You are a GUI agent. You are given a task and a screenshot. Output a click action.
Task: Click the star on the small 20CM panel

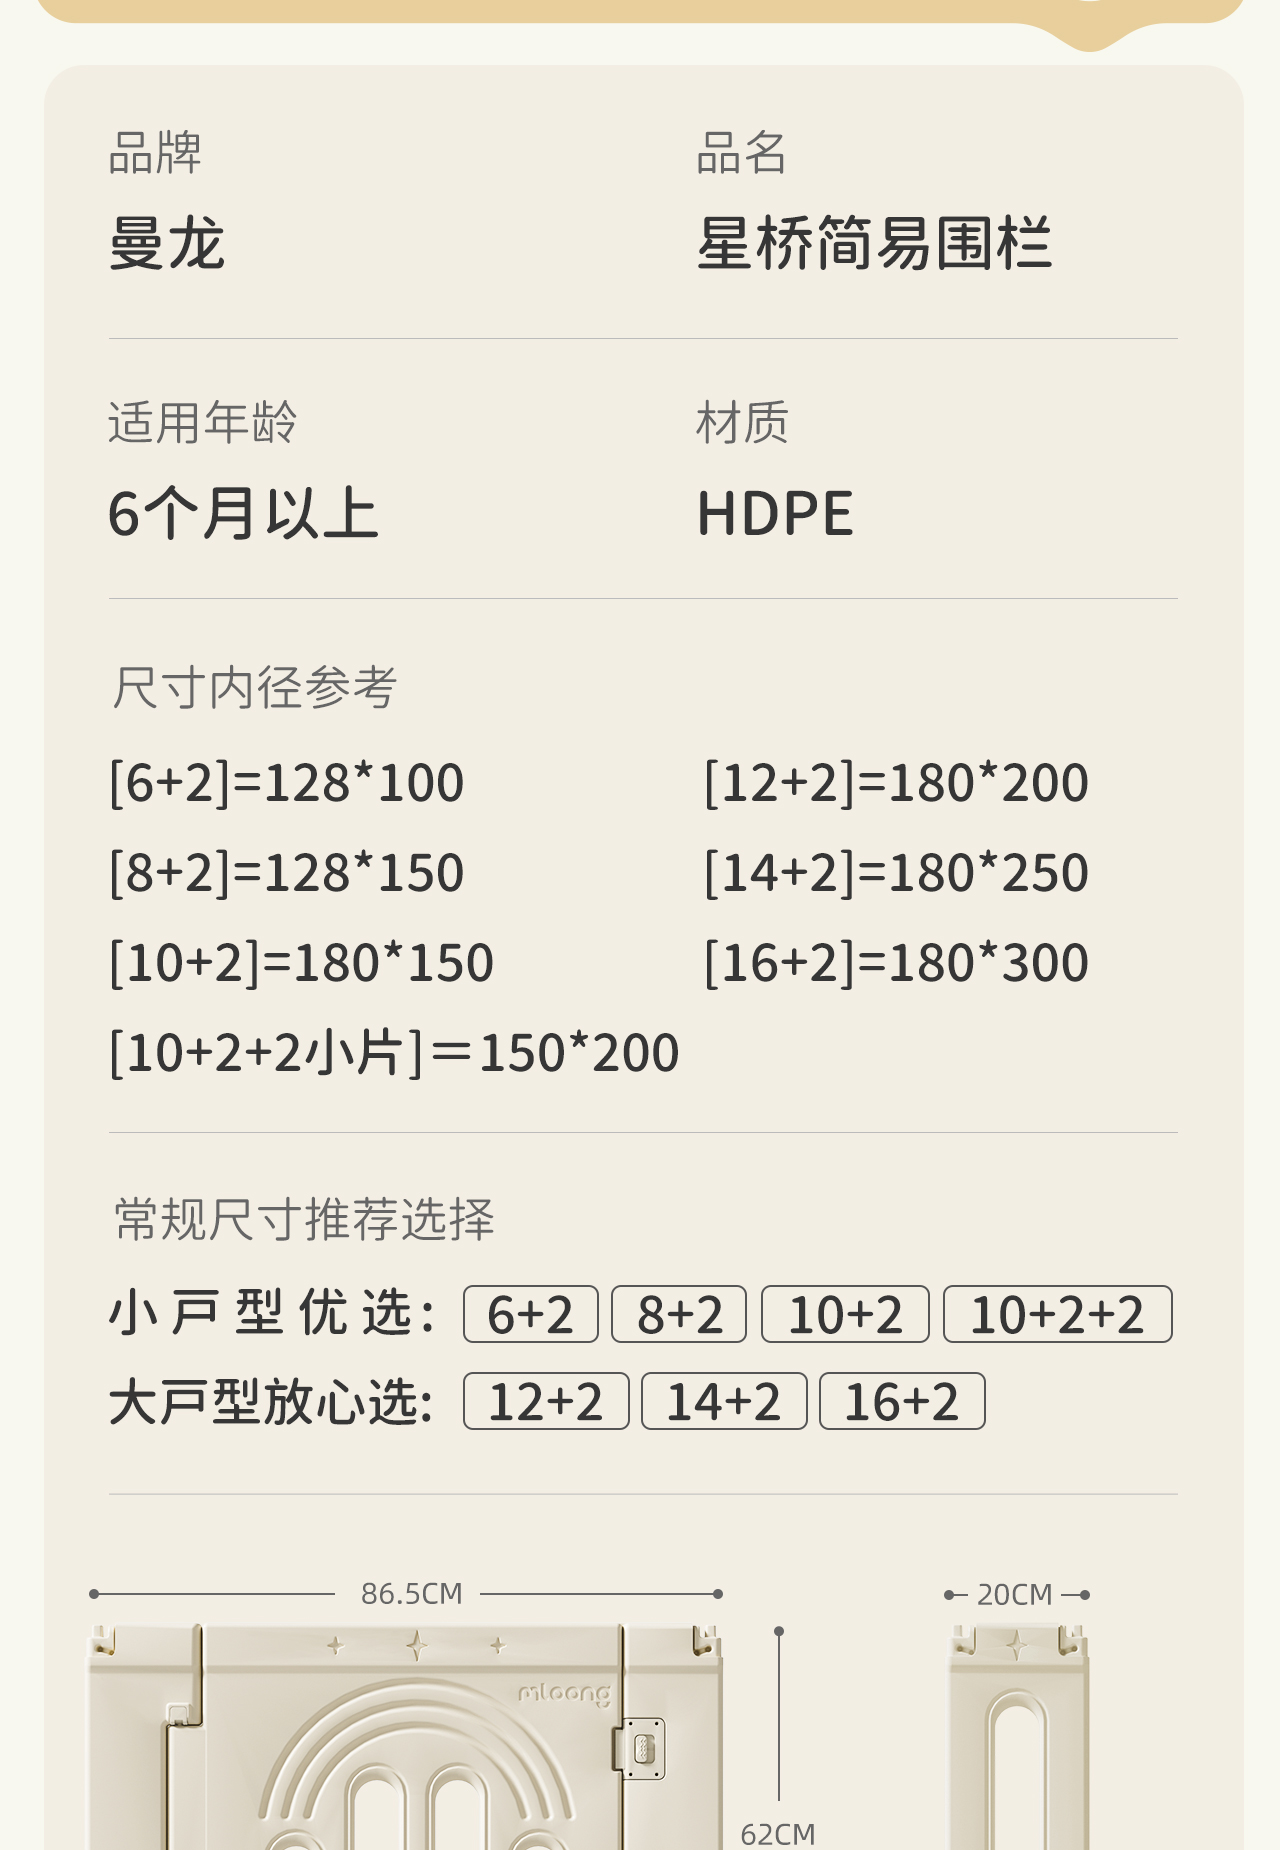[x=1016, y=1645]
